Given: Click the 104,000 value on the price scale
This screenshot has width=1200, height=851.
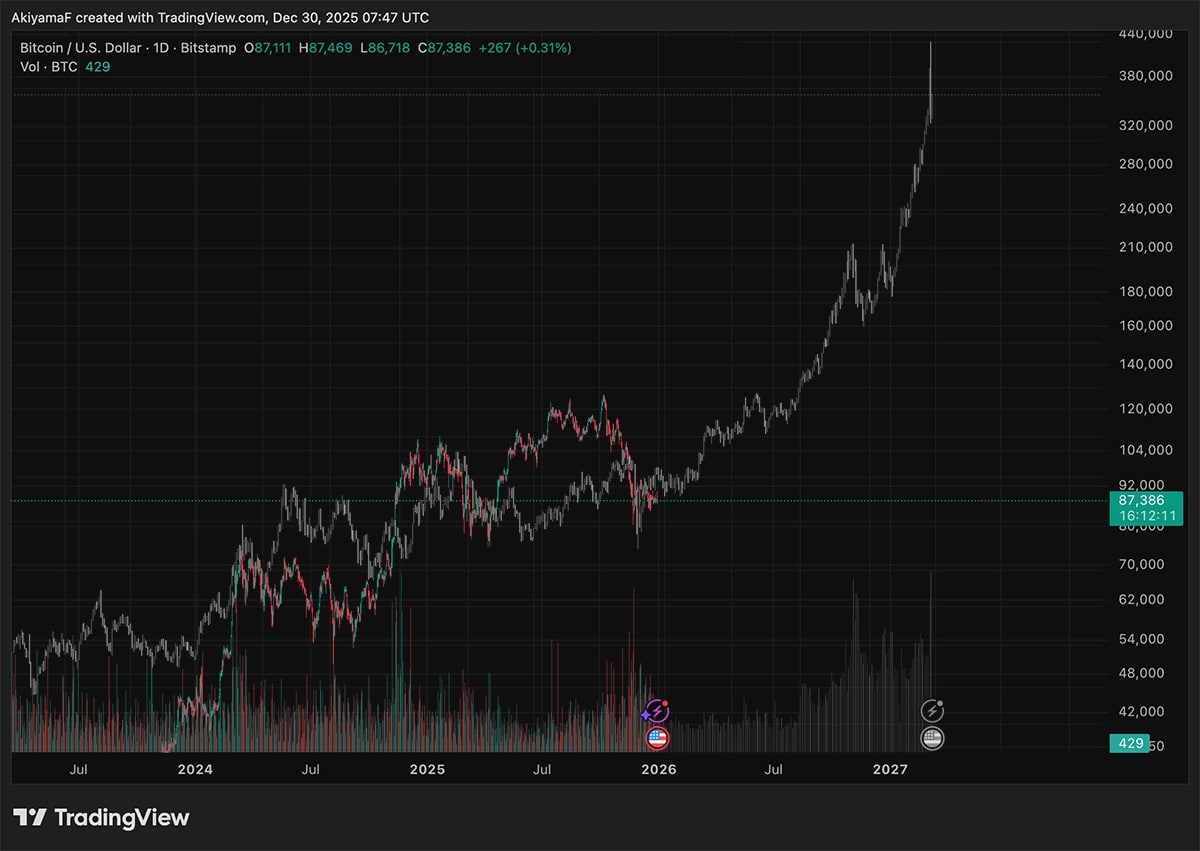Looking at the screenshot, I should coord(1145,449).
